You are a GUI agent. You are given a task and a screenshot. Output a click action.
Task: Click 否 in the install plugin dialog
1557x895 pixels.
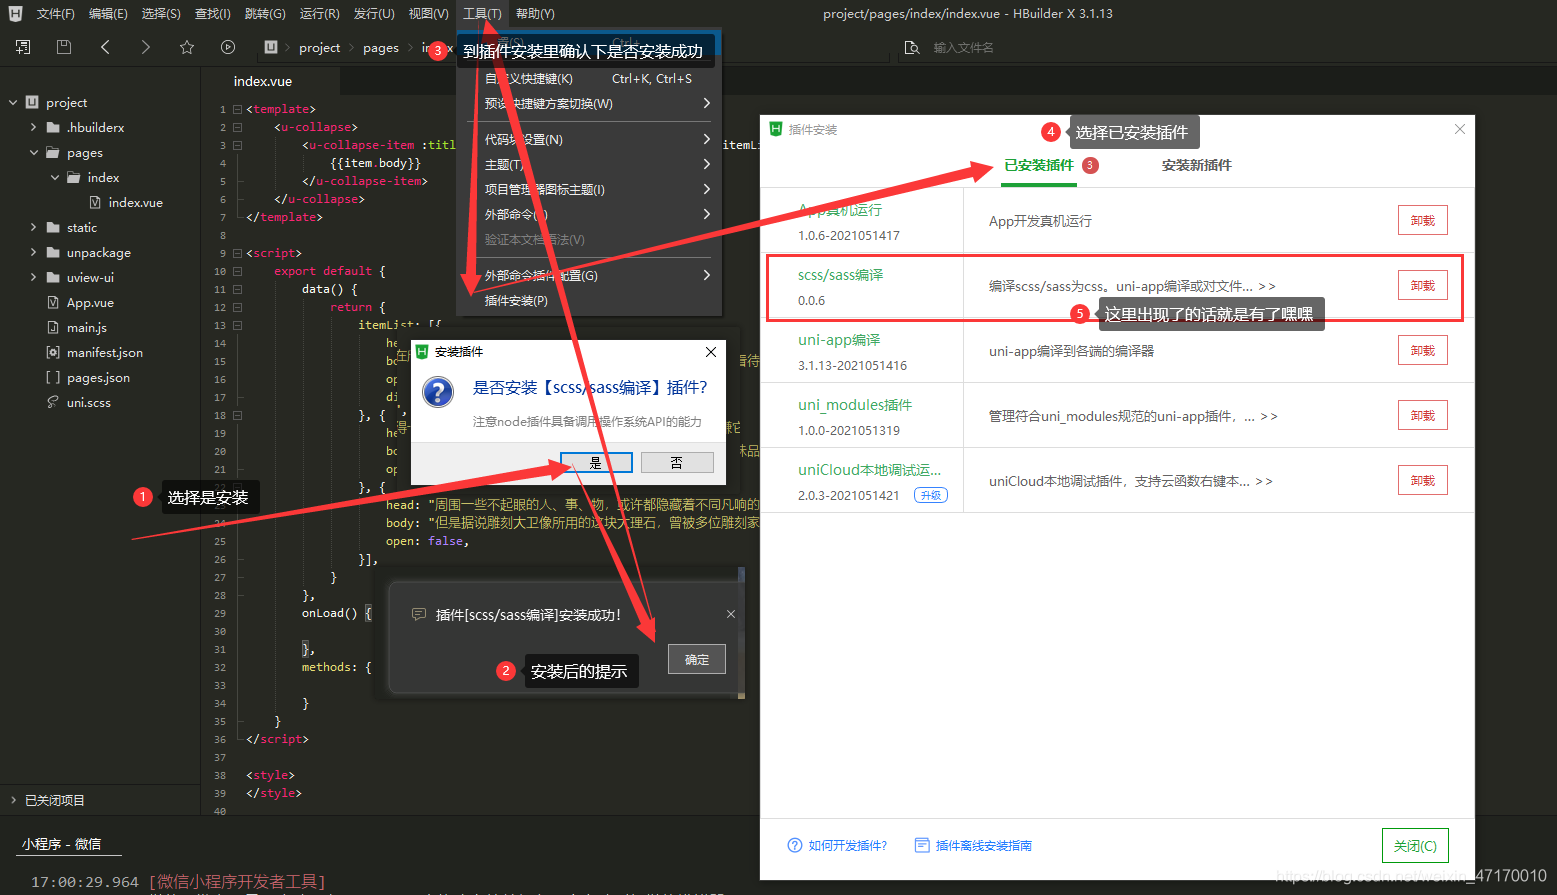[x=677, y=462]
